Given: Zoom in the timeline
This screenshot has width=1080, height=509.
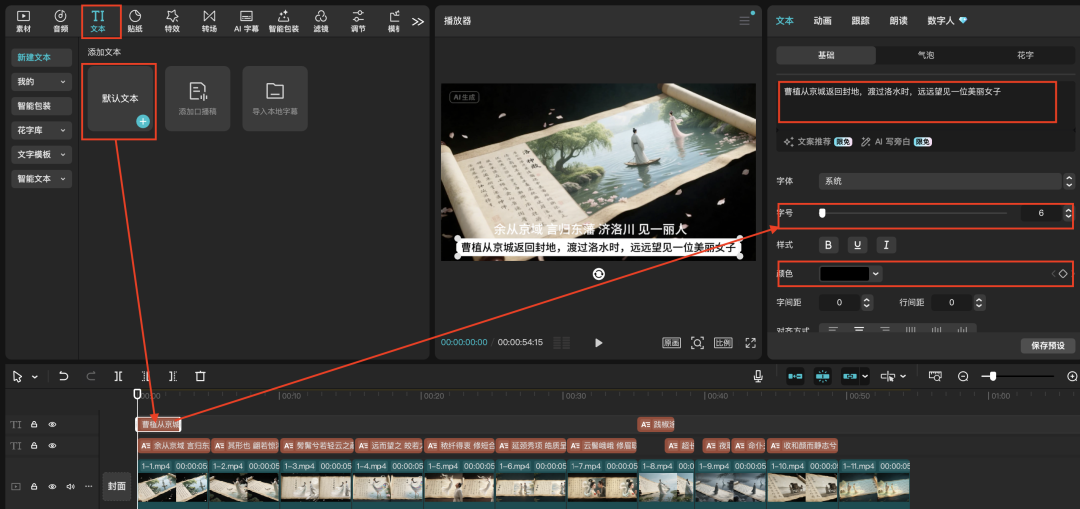Looking at the screenshot, I should click(x=1072, y=376).
